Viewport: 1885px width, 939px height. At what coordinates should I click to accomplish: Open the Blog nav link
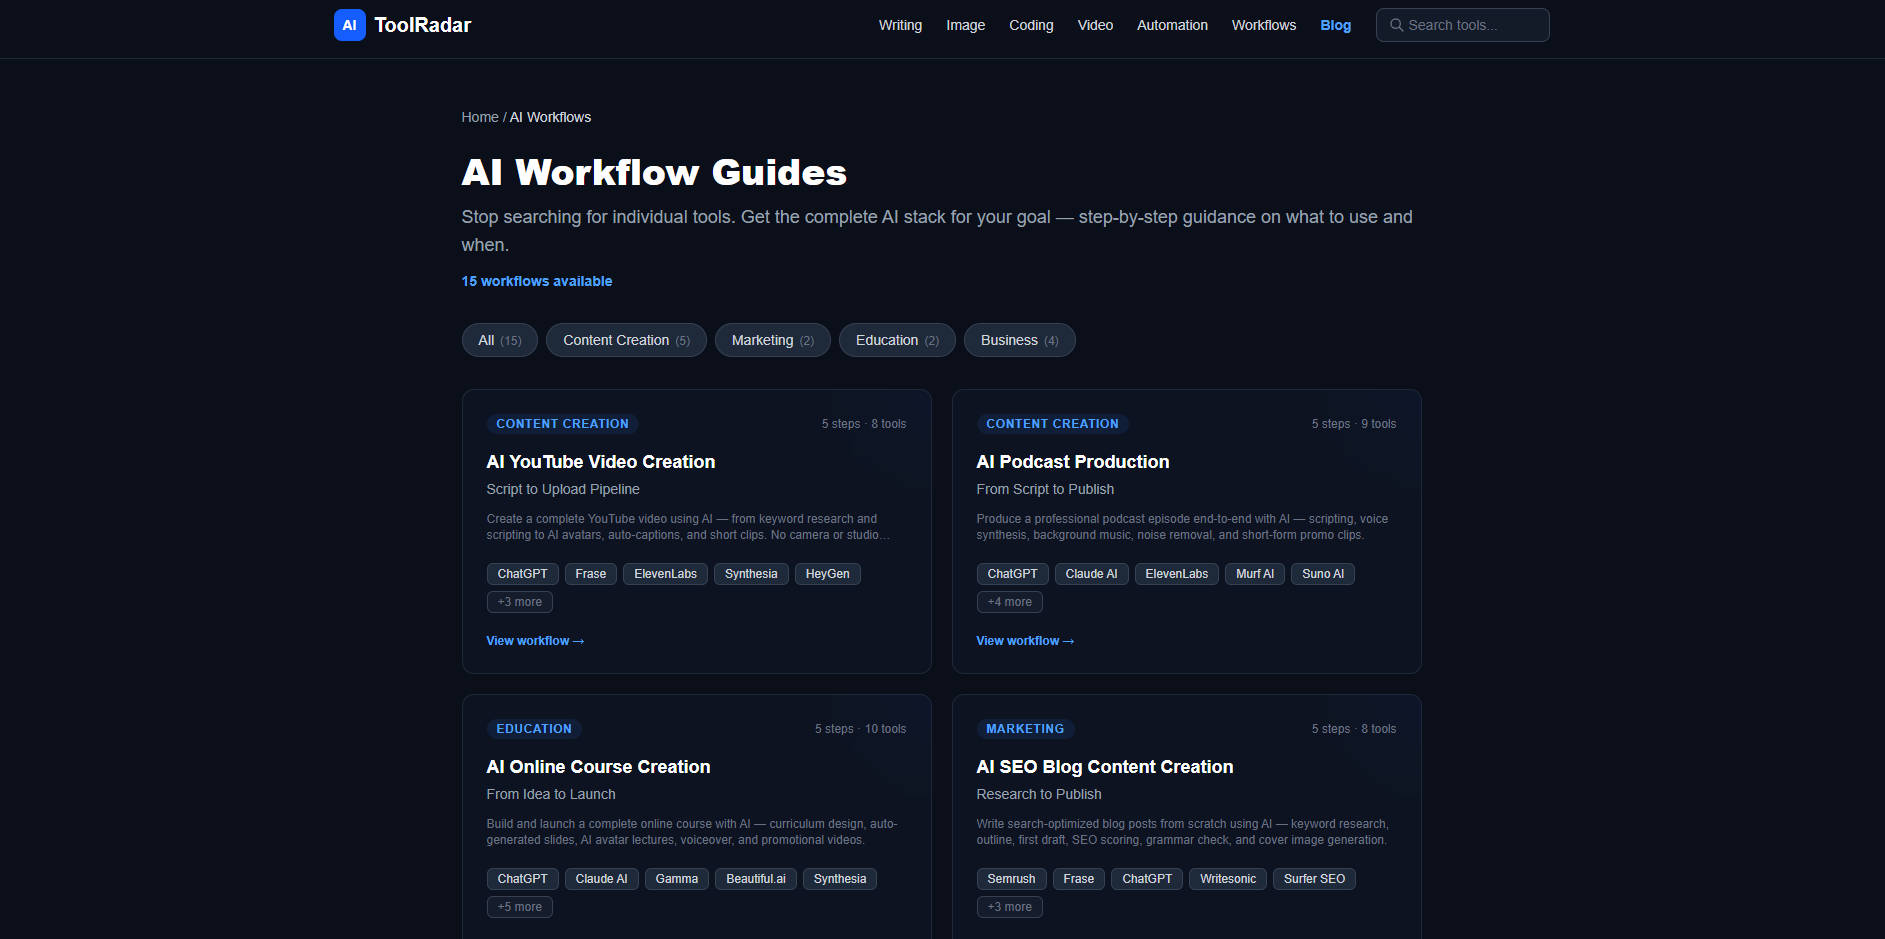point(1335,25)
